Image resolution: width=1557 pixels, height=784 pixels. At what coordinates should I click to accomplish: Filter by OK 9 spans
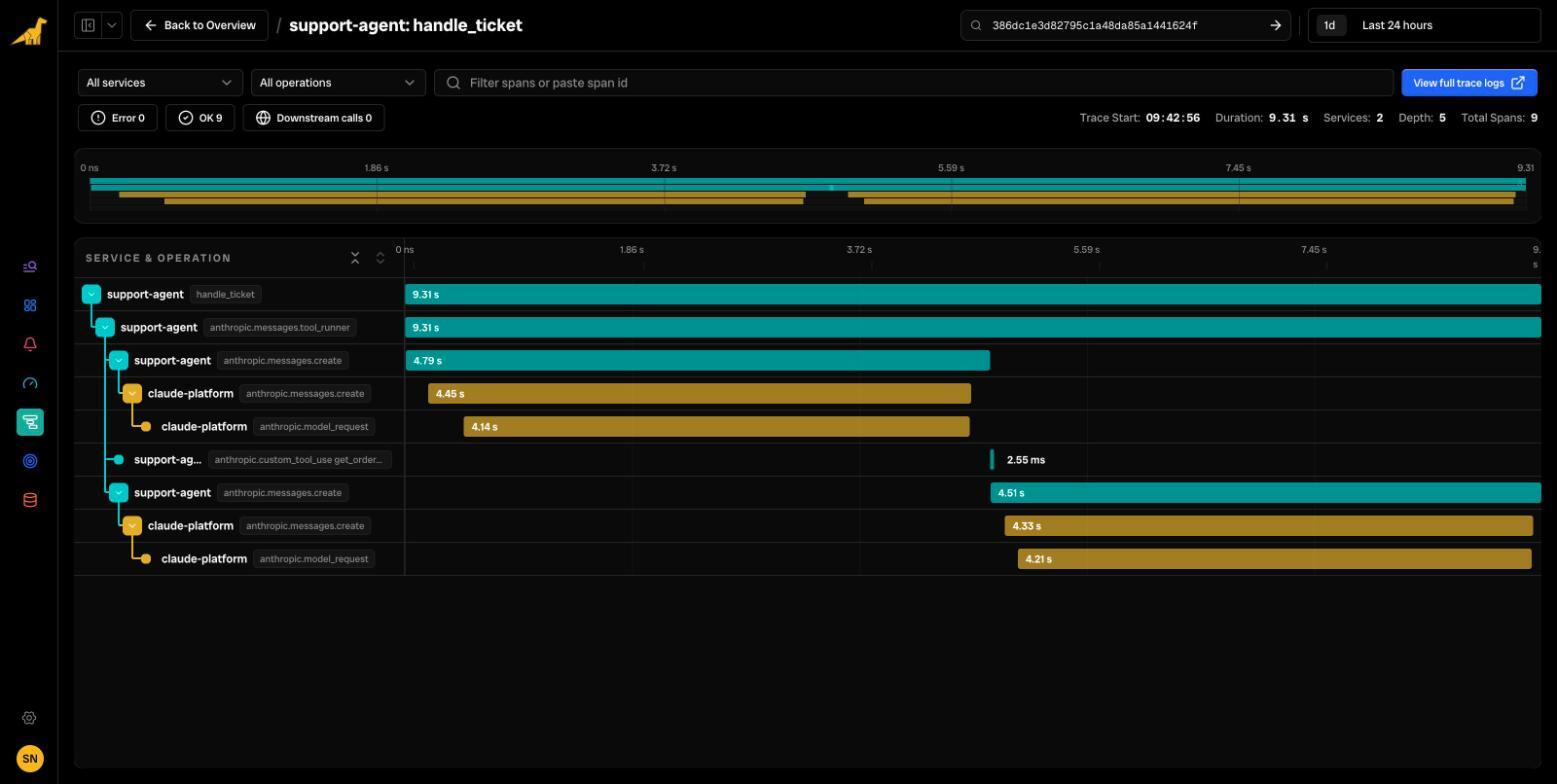click(x=201, y=118)
